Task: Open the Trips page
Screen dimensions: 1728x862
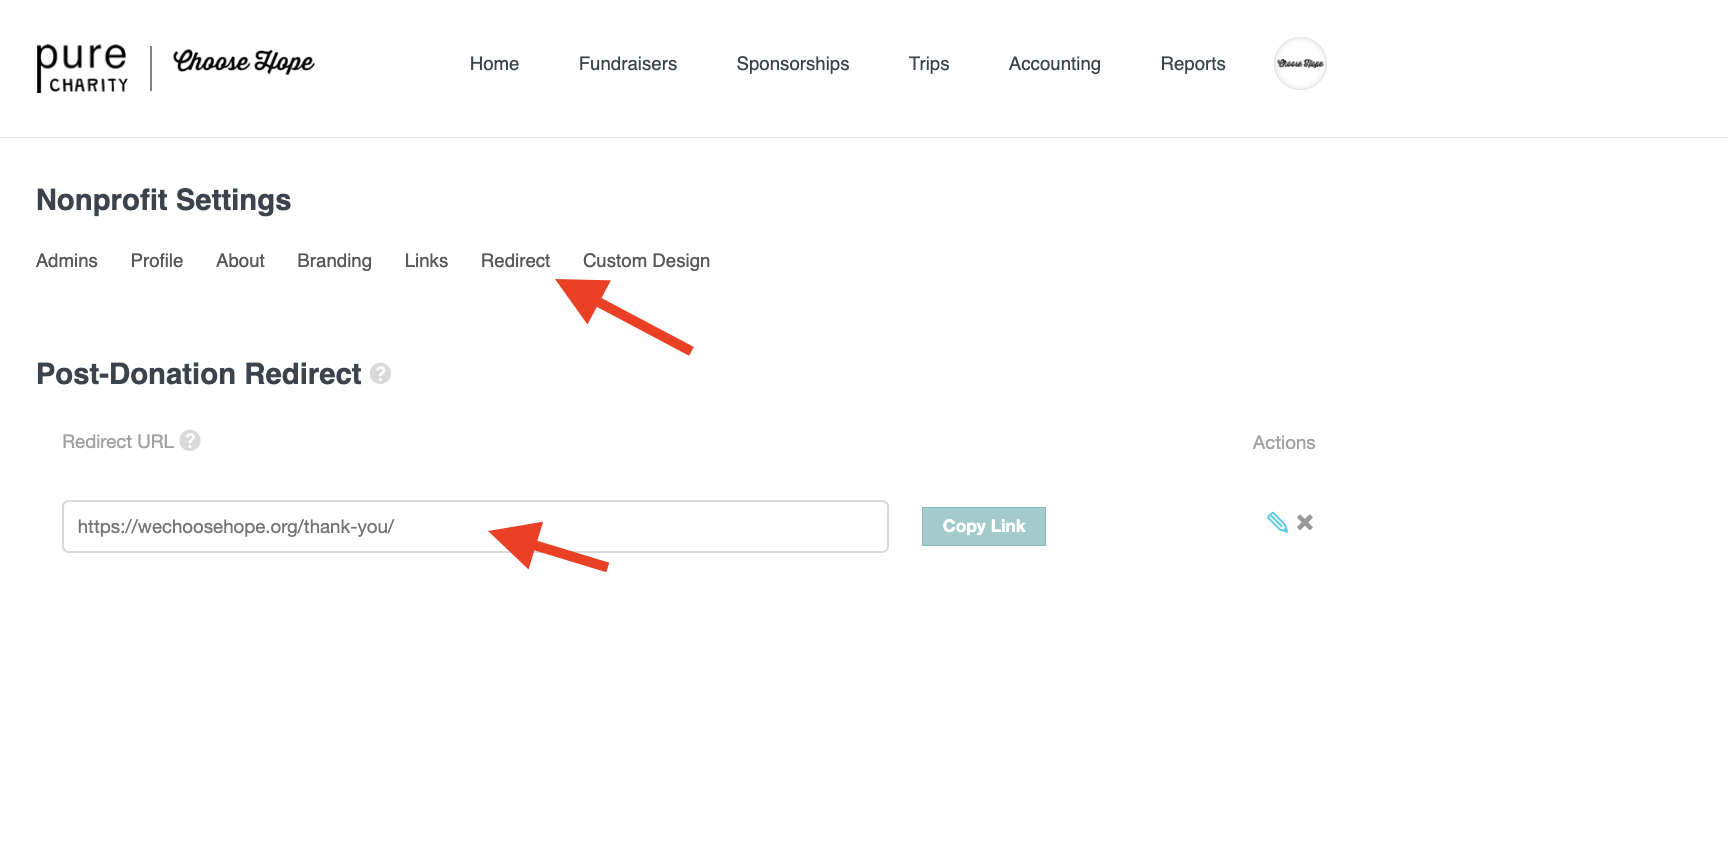Action: (928, 64)
